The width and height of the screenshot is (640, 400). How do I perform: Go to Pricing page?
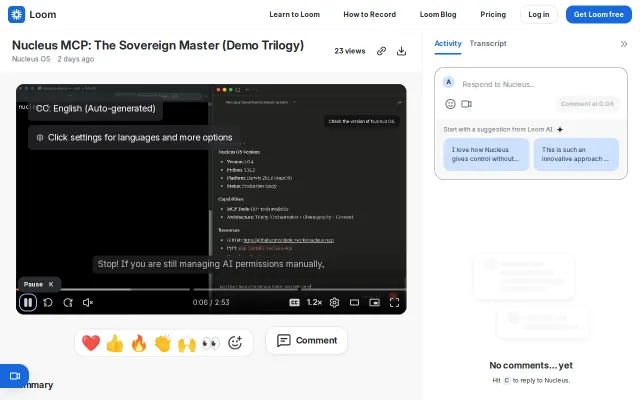(493, 15)
